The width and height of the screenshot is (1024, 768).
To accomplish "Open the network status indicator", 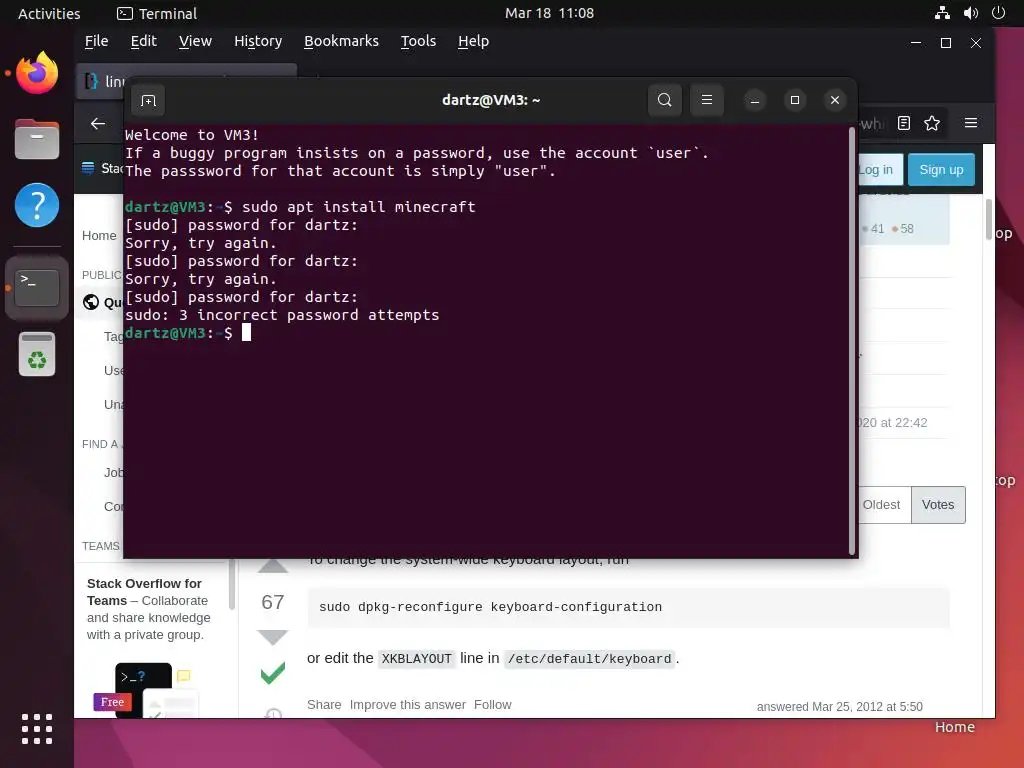I will point(942,13).
